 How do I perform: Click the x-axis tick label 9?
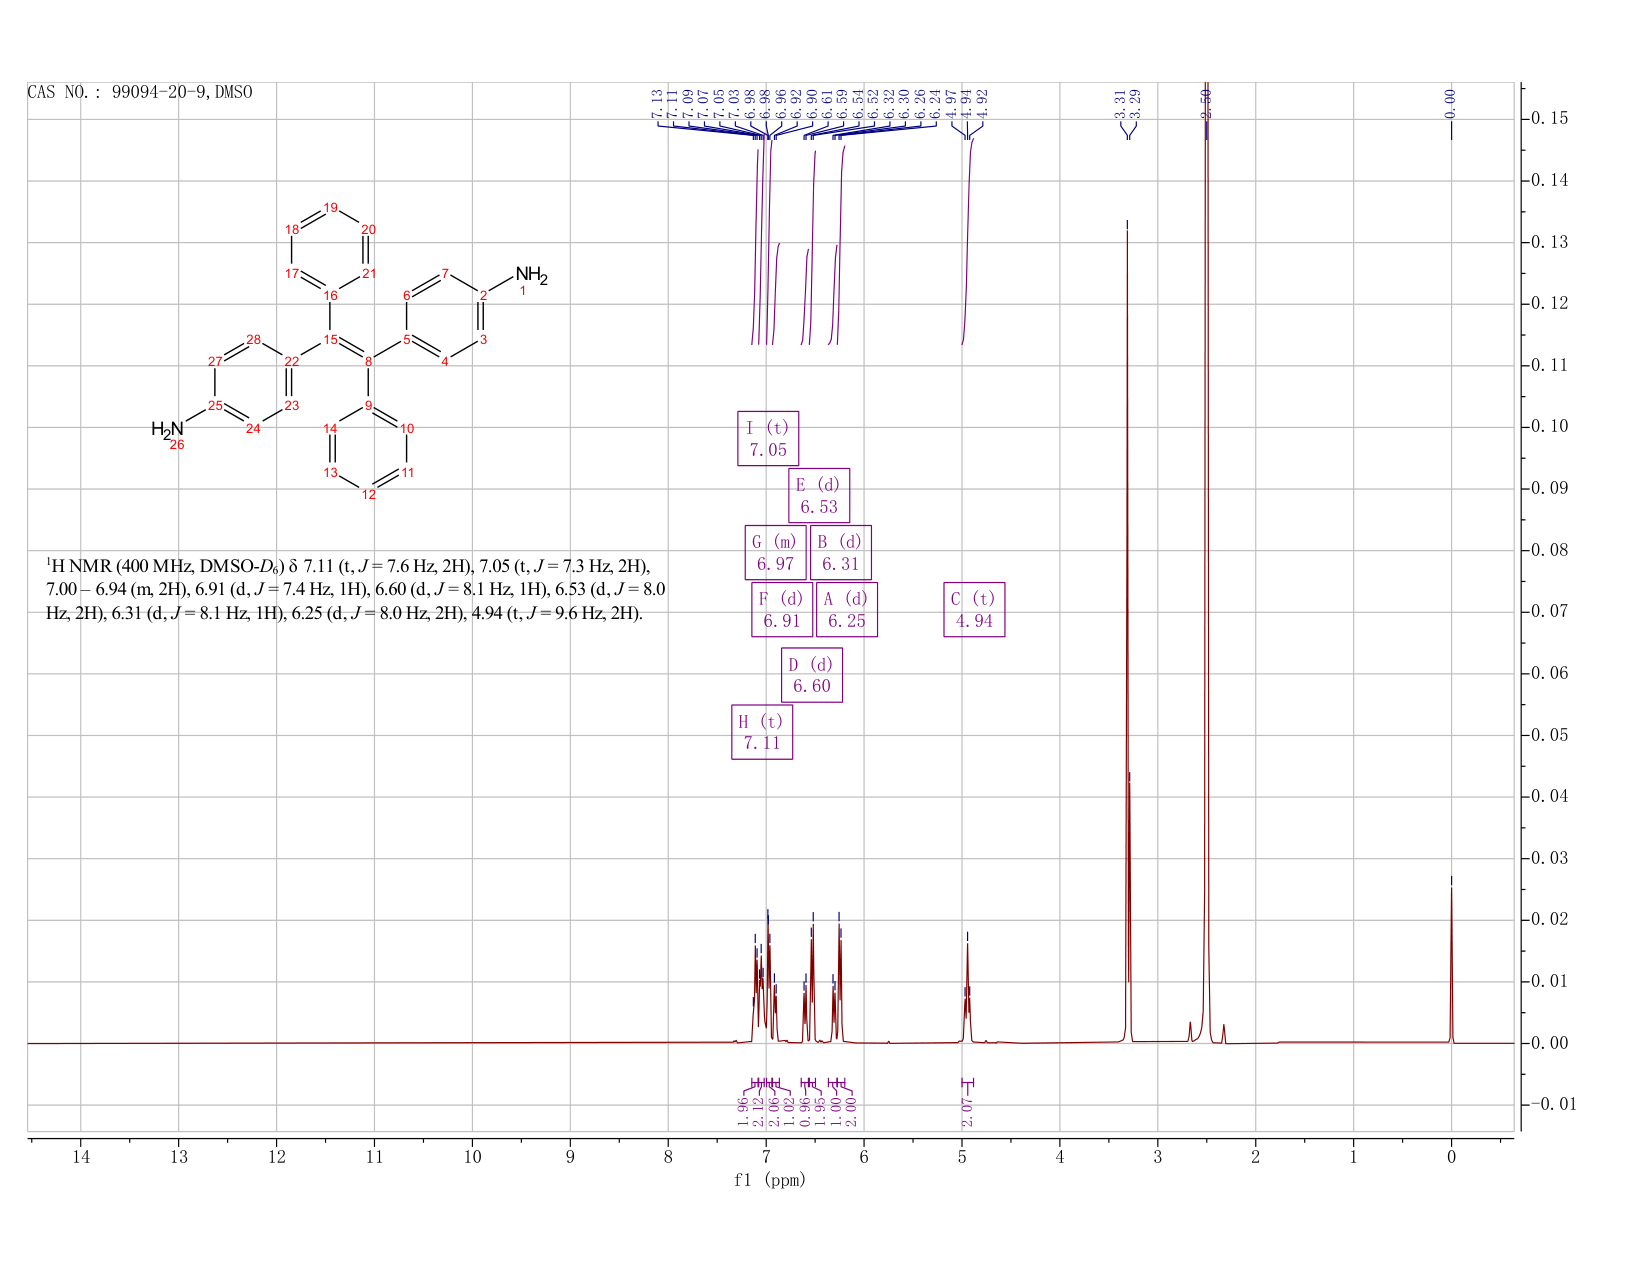coord(570,1157)
